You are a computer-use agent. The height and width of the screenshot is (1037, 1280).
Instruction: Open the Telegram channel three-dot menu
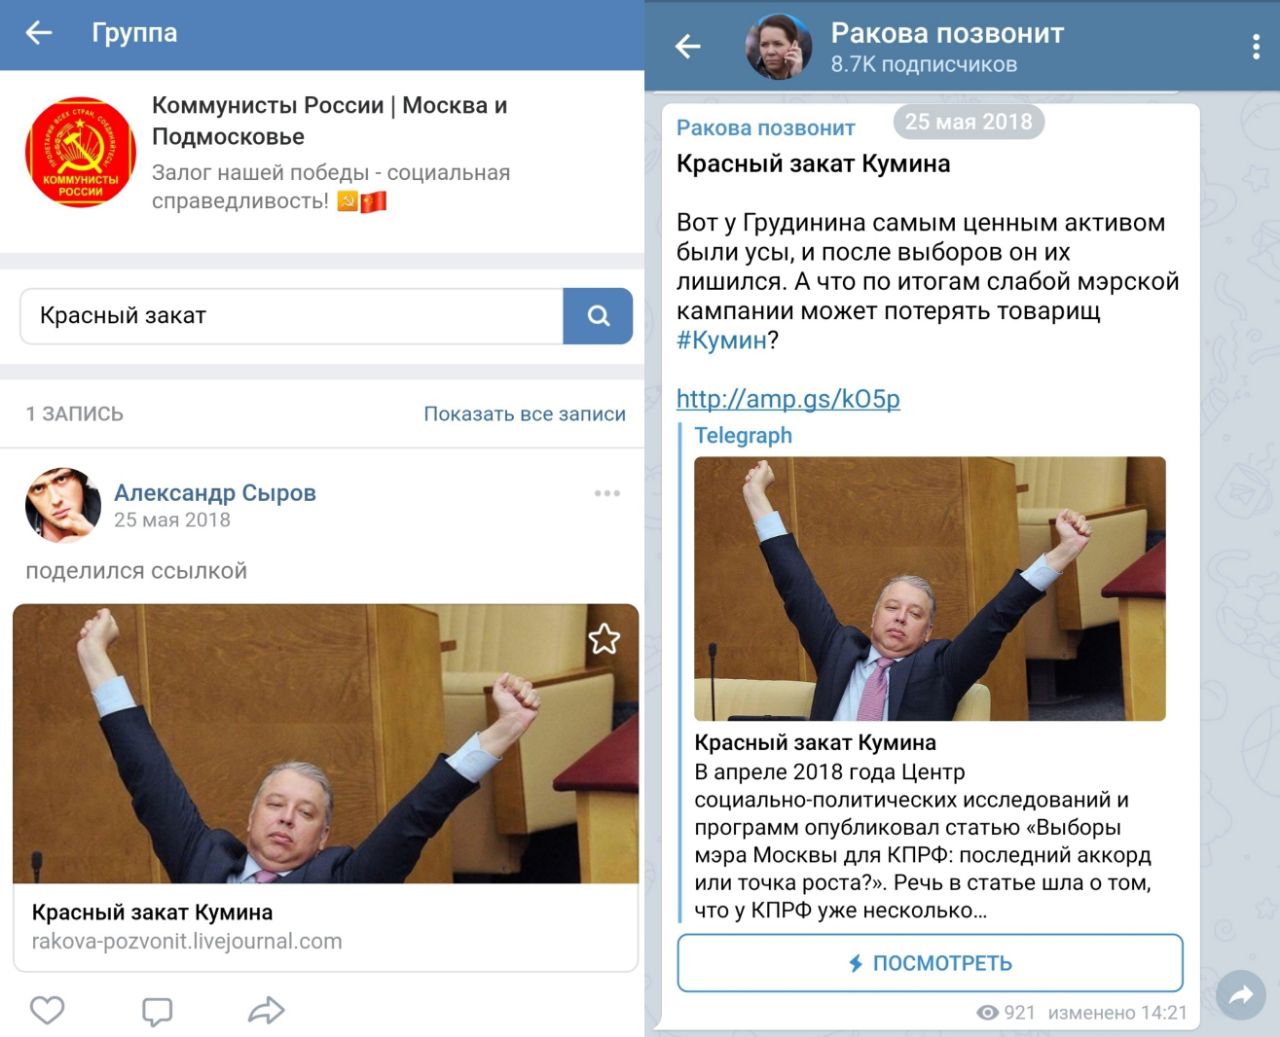coord(1256,46)
